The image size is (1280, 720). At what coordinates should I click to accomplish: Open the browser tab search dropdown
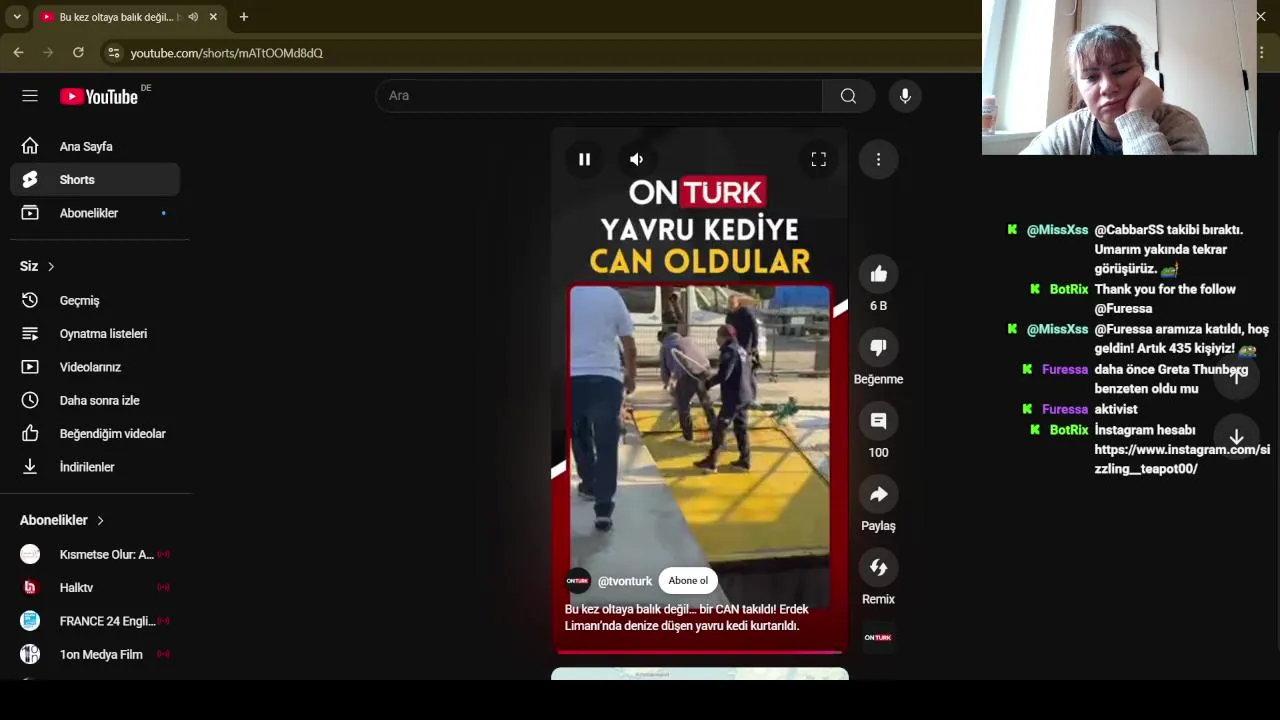17,17
